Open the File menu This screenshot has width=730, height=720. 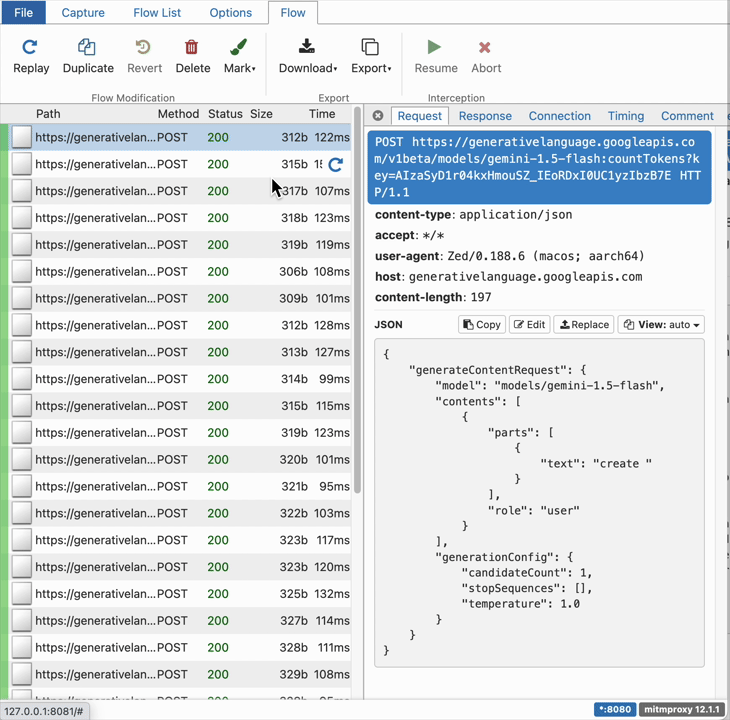tap(23, 13)
